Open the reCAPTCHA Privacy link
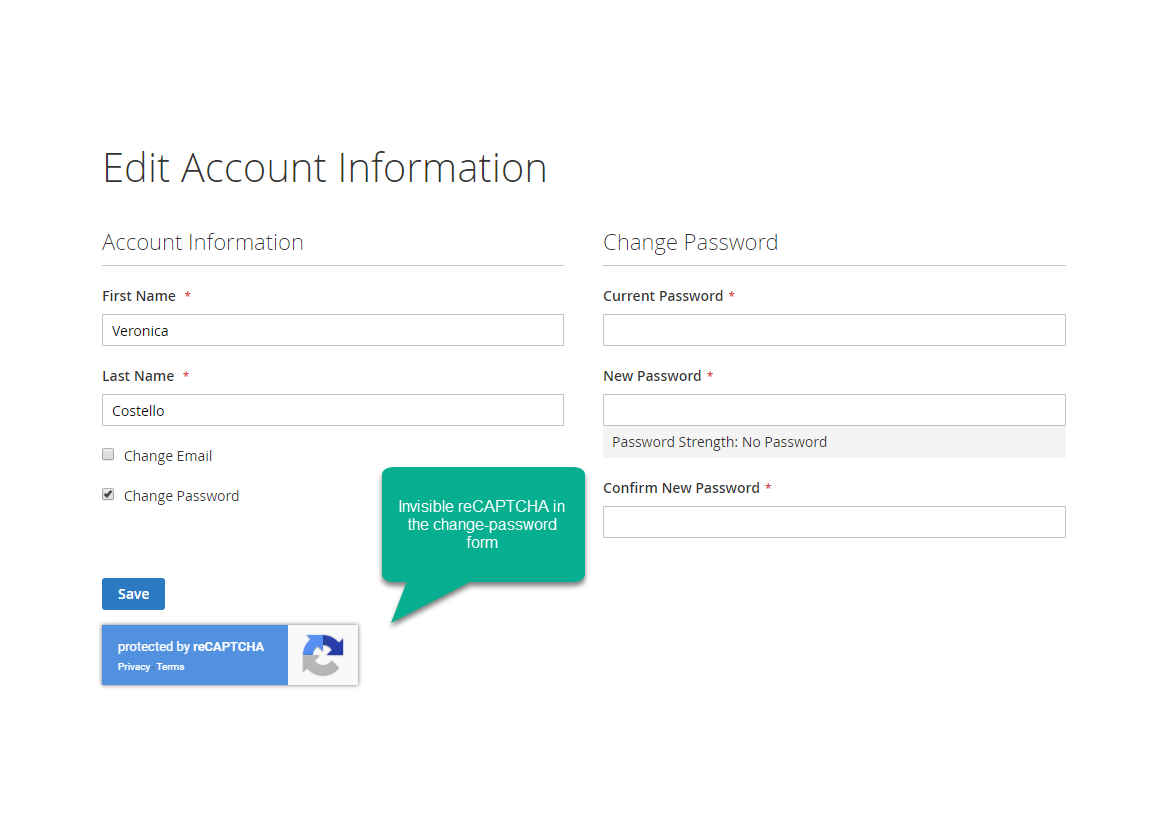This screenshot has height=830, width=1170. (x=134, y=667)
